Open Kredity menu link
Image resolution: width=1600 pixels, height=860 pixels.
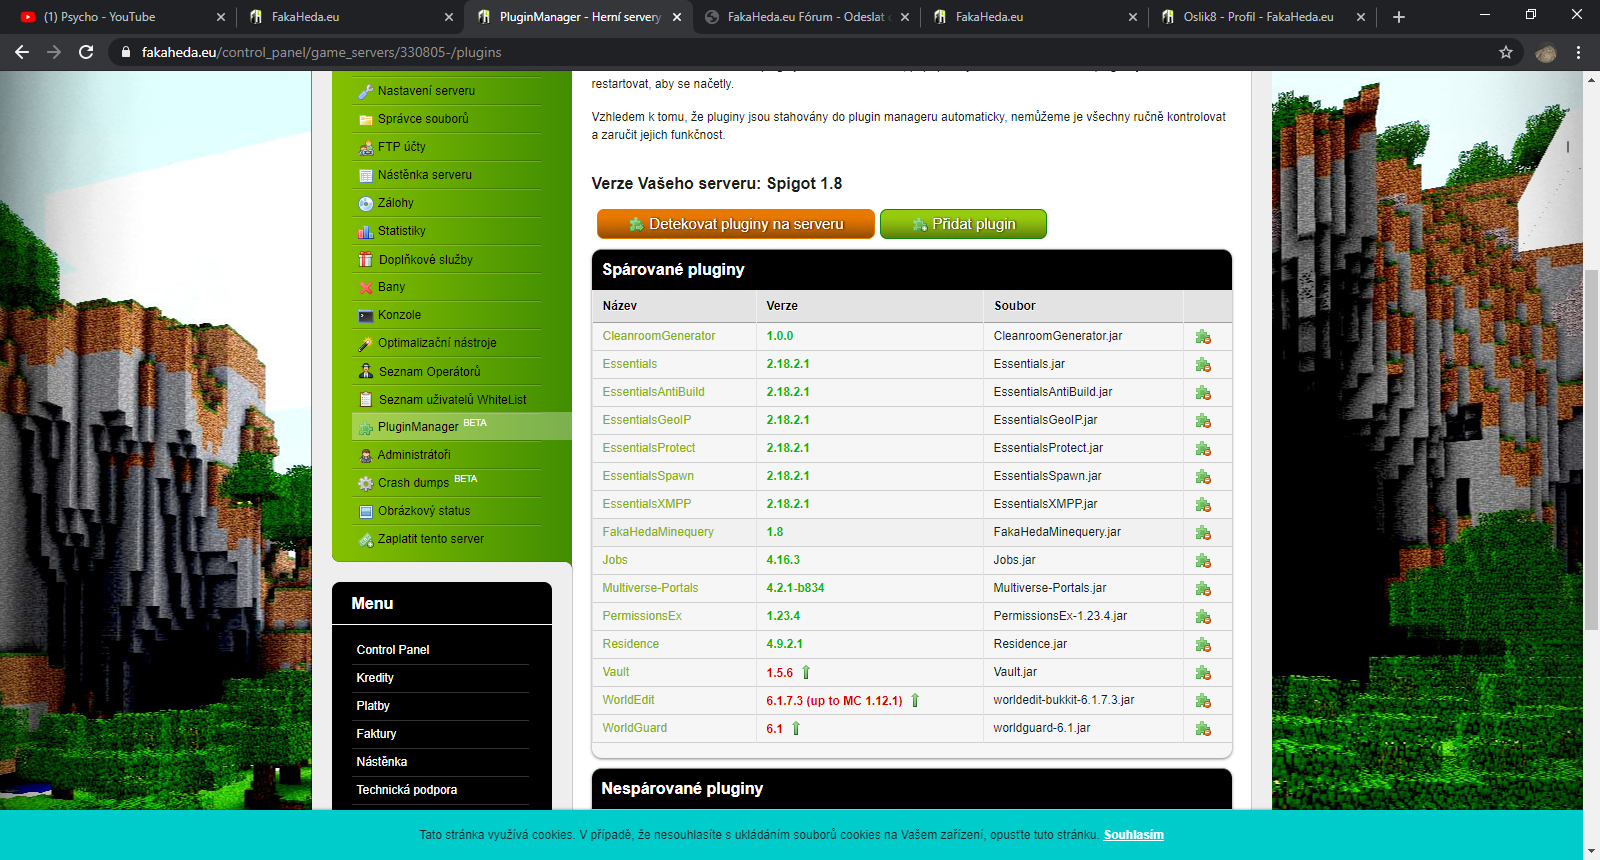coord(375,678)
